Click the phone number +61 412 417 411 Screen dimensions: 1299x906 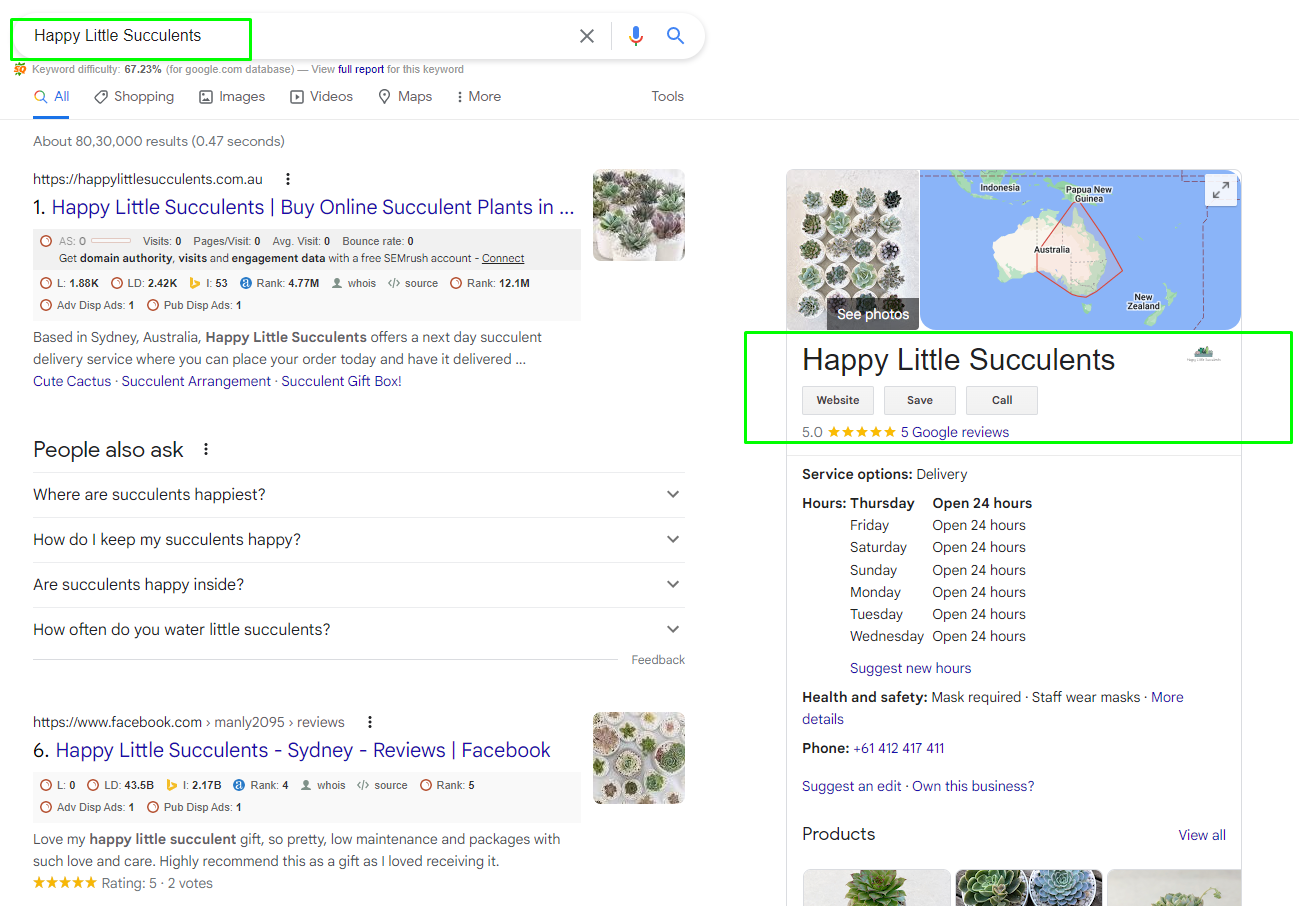898,749
